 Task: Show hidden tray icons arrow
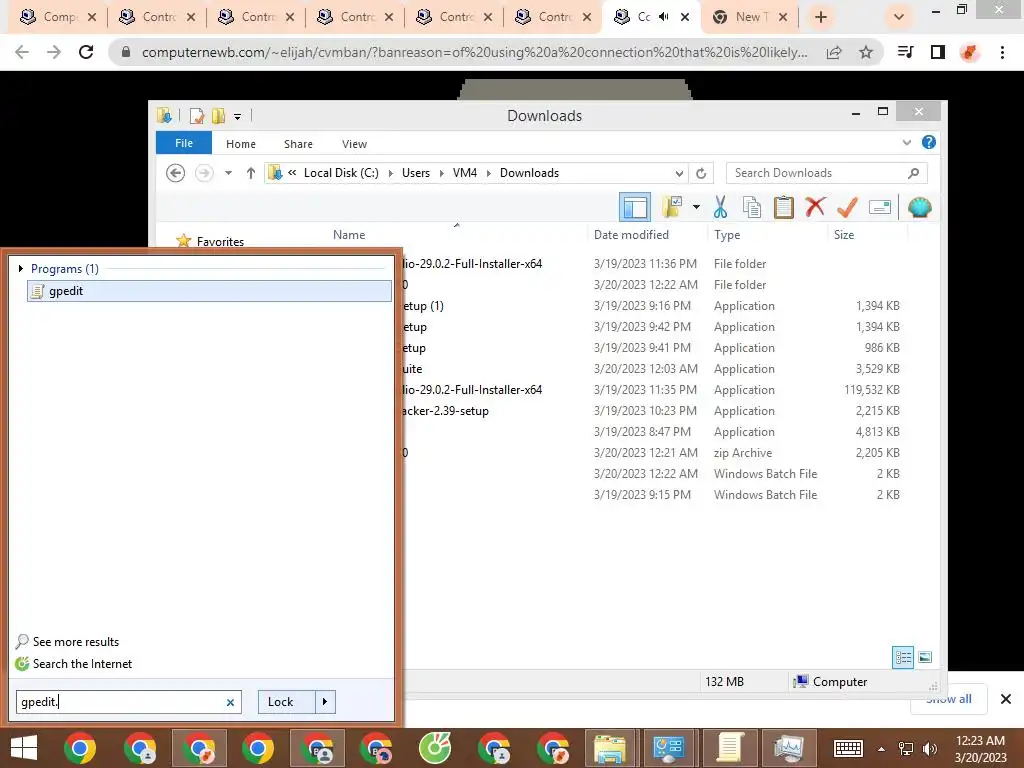(882, 749)
